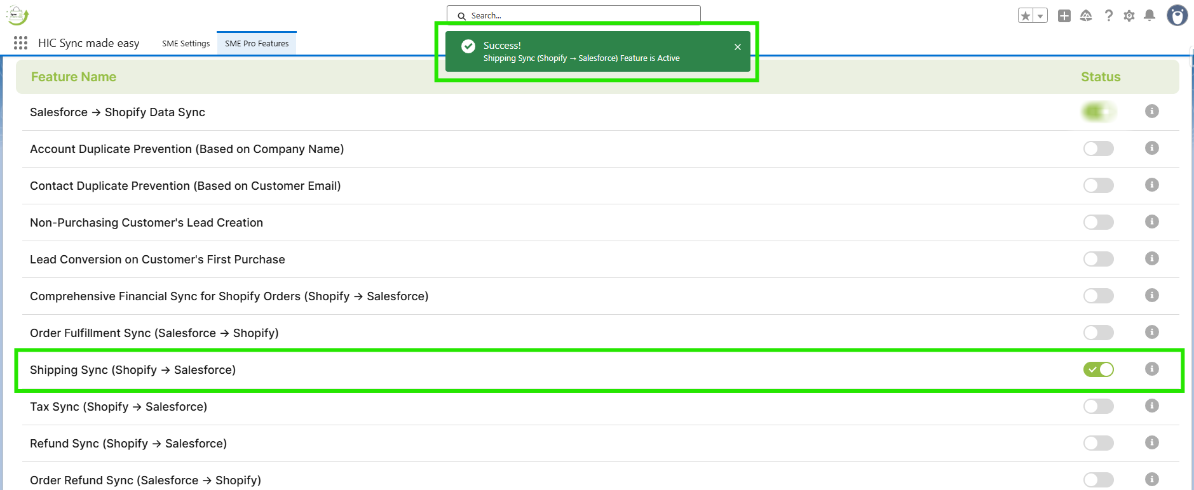
Task: Open the help question mark icon
Action: tap(1109, 15)
